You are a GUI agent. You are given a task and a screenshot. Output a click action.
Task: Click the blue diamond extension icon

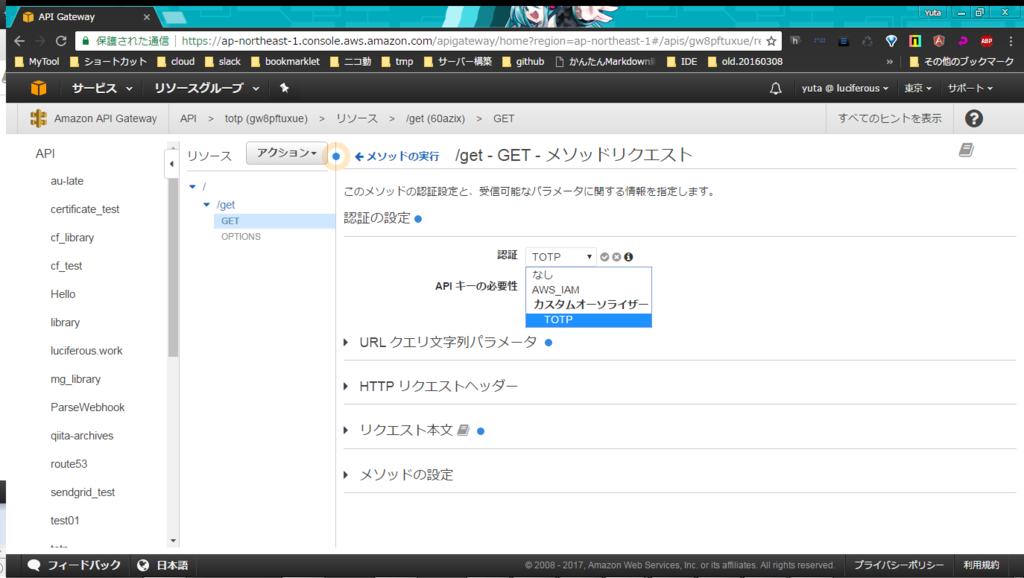(x=891, y=40)
